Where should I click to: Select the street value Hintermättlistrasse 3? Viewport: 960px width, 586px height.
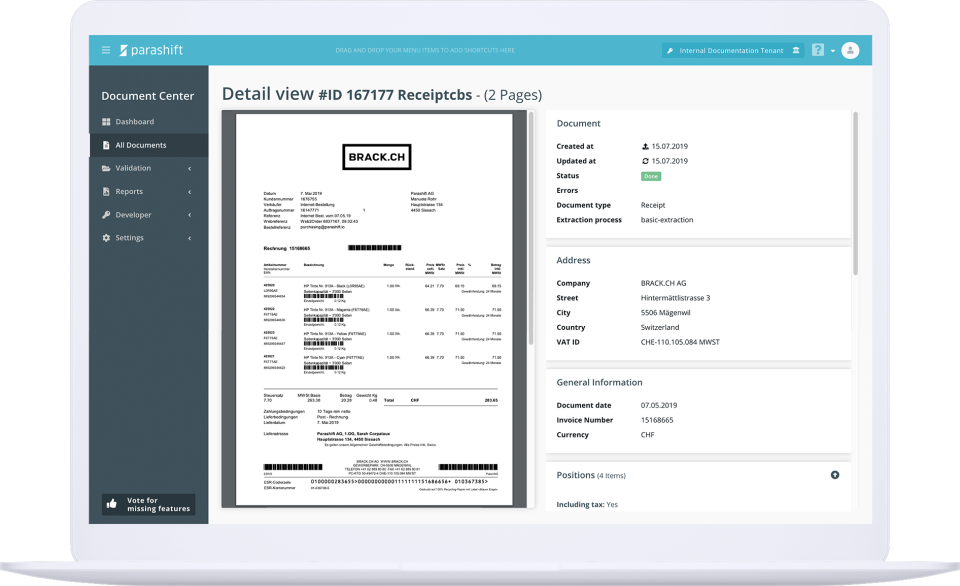click(675, 298)
